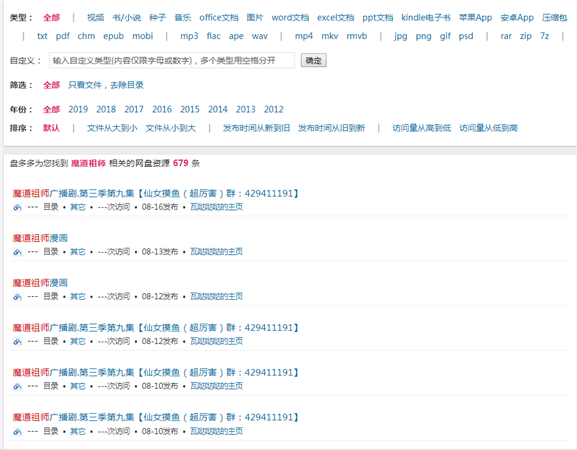Image resolution: width=577 pixels, height=450 pixels.
Task: Filter results by year 2013
Action: pos(246,109)
